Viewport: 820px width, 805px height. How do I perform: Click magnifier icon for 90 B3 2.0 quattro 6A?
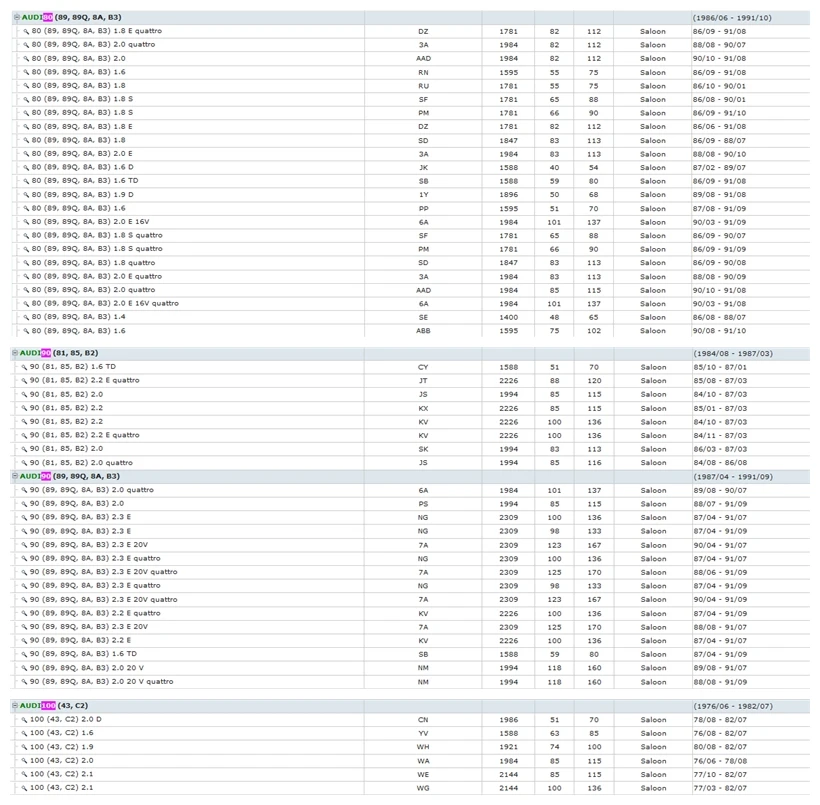(x=24, y=490)
